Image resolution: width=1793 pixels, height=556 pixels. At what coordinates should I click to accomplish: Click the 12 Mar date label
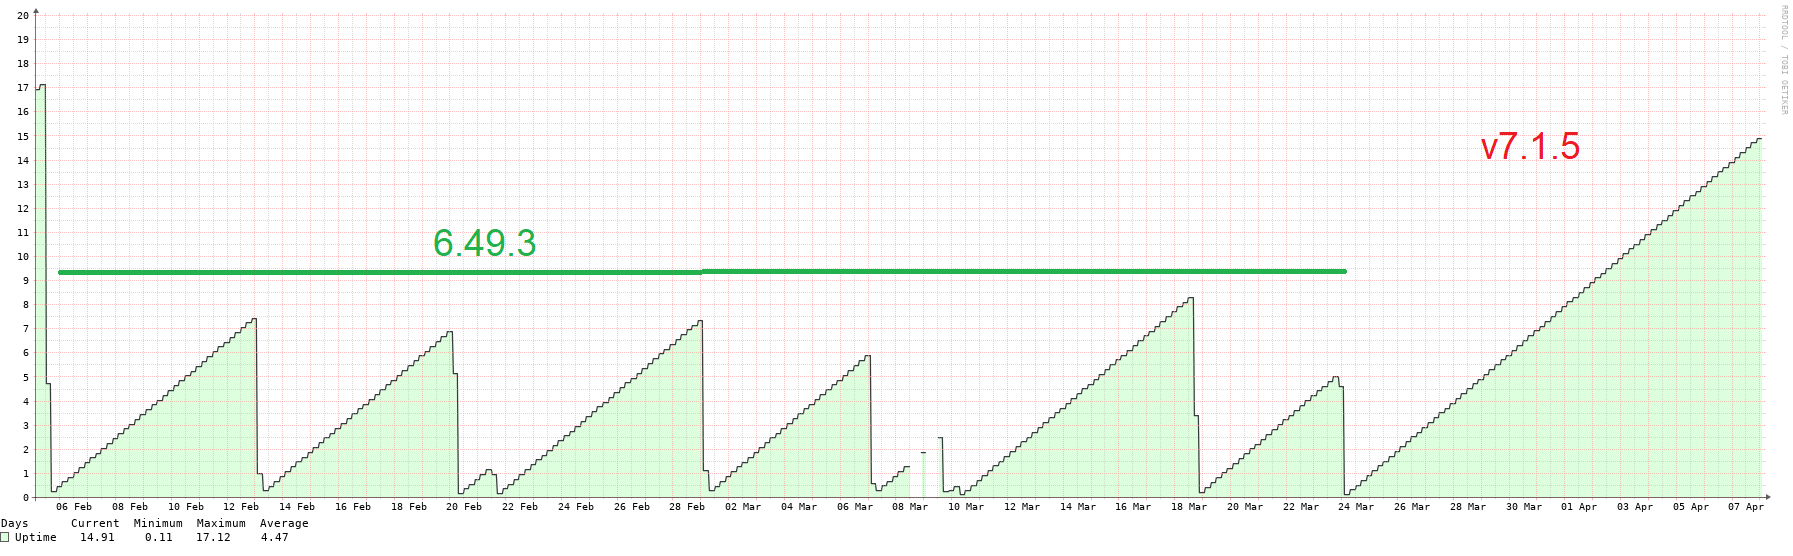pos(1022,507)
